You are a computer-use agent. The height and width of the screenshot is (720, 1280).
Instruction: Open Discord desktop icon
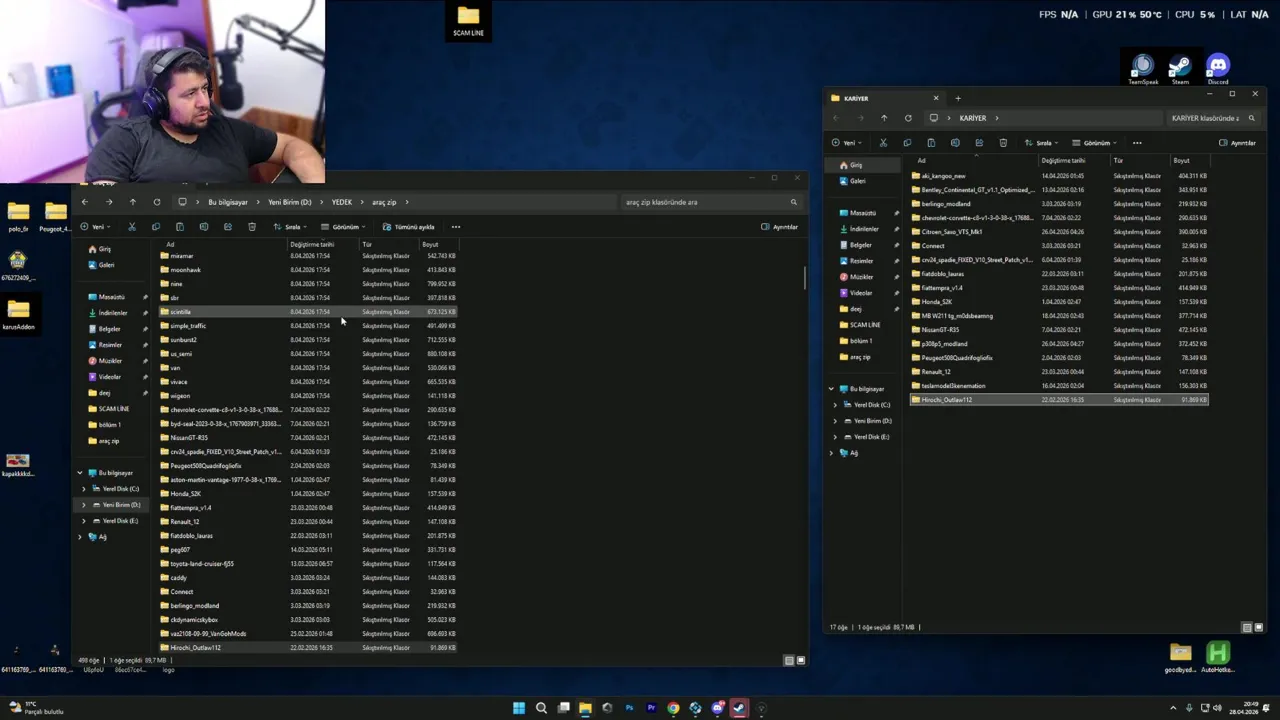pos(1218,69)
